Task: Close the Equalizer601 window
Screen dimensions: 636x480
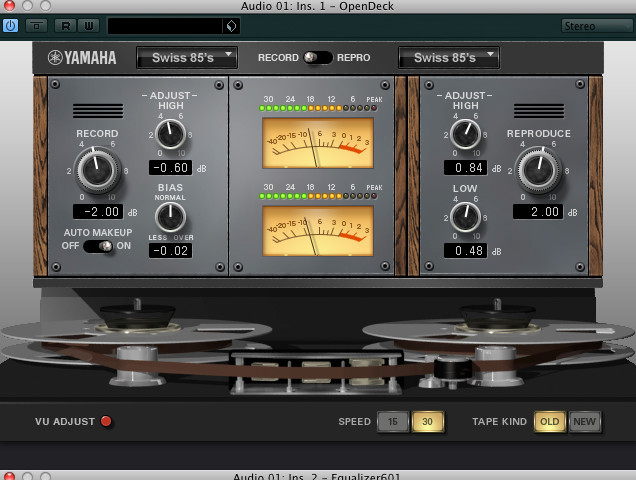Action: point(9,476)
